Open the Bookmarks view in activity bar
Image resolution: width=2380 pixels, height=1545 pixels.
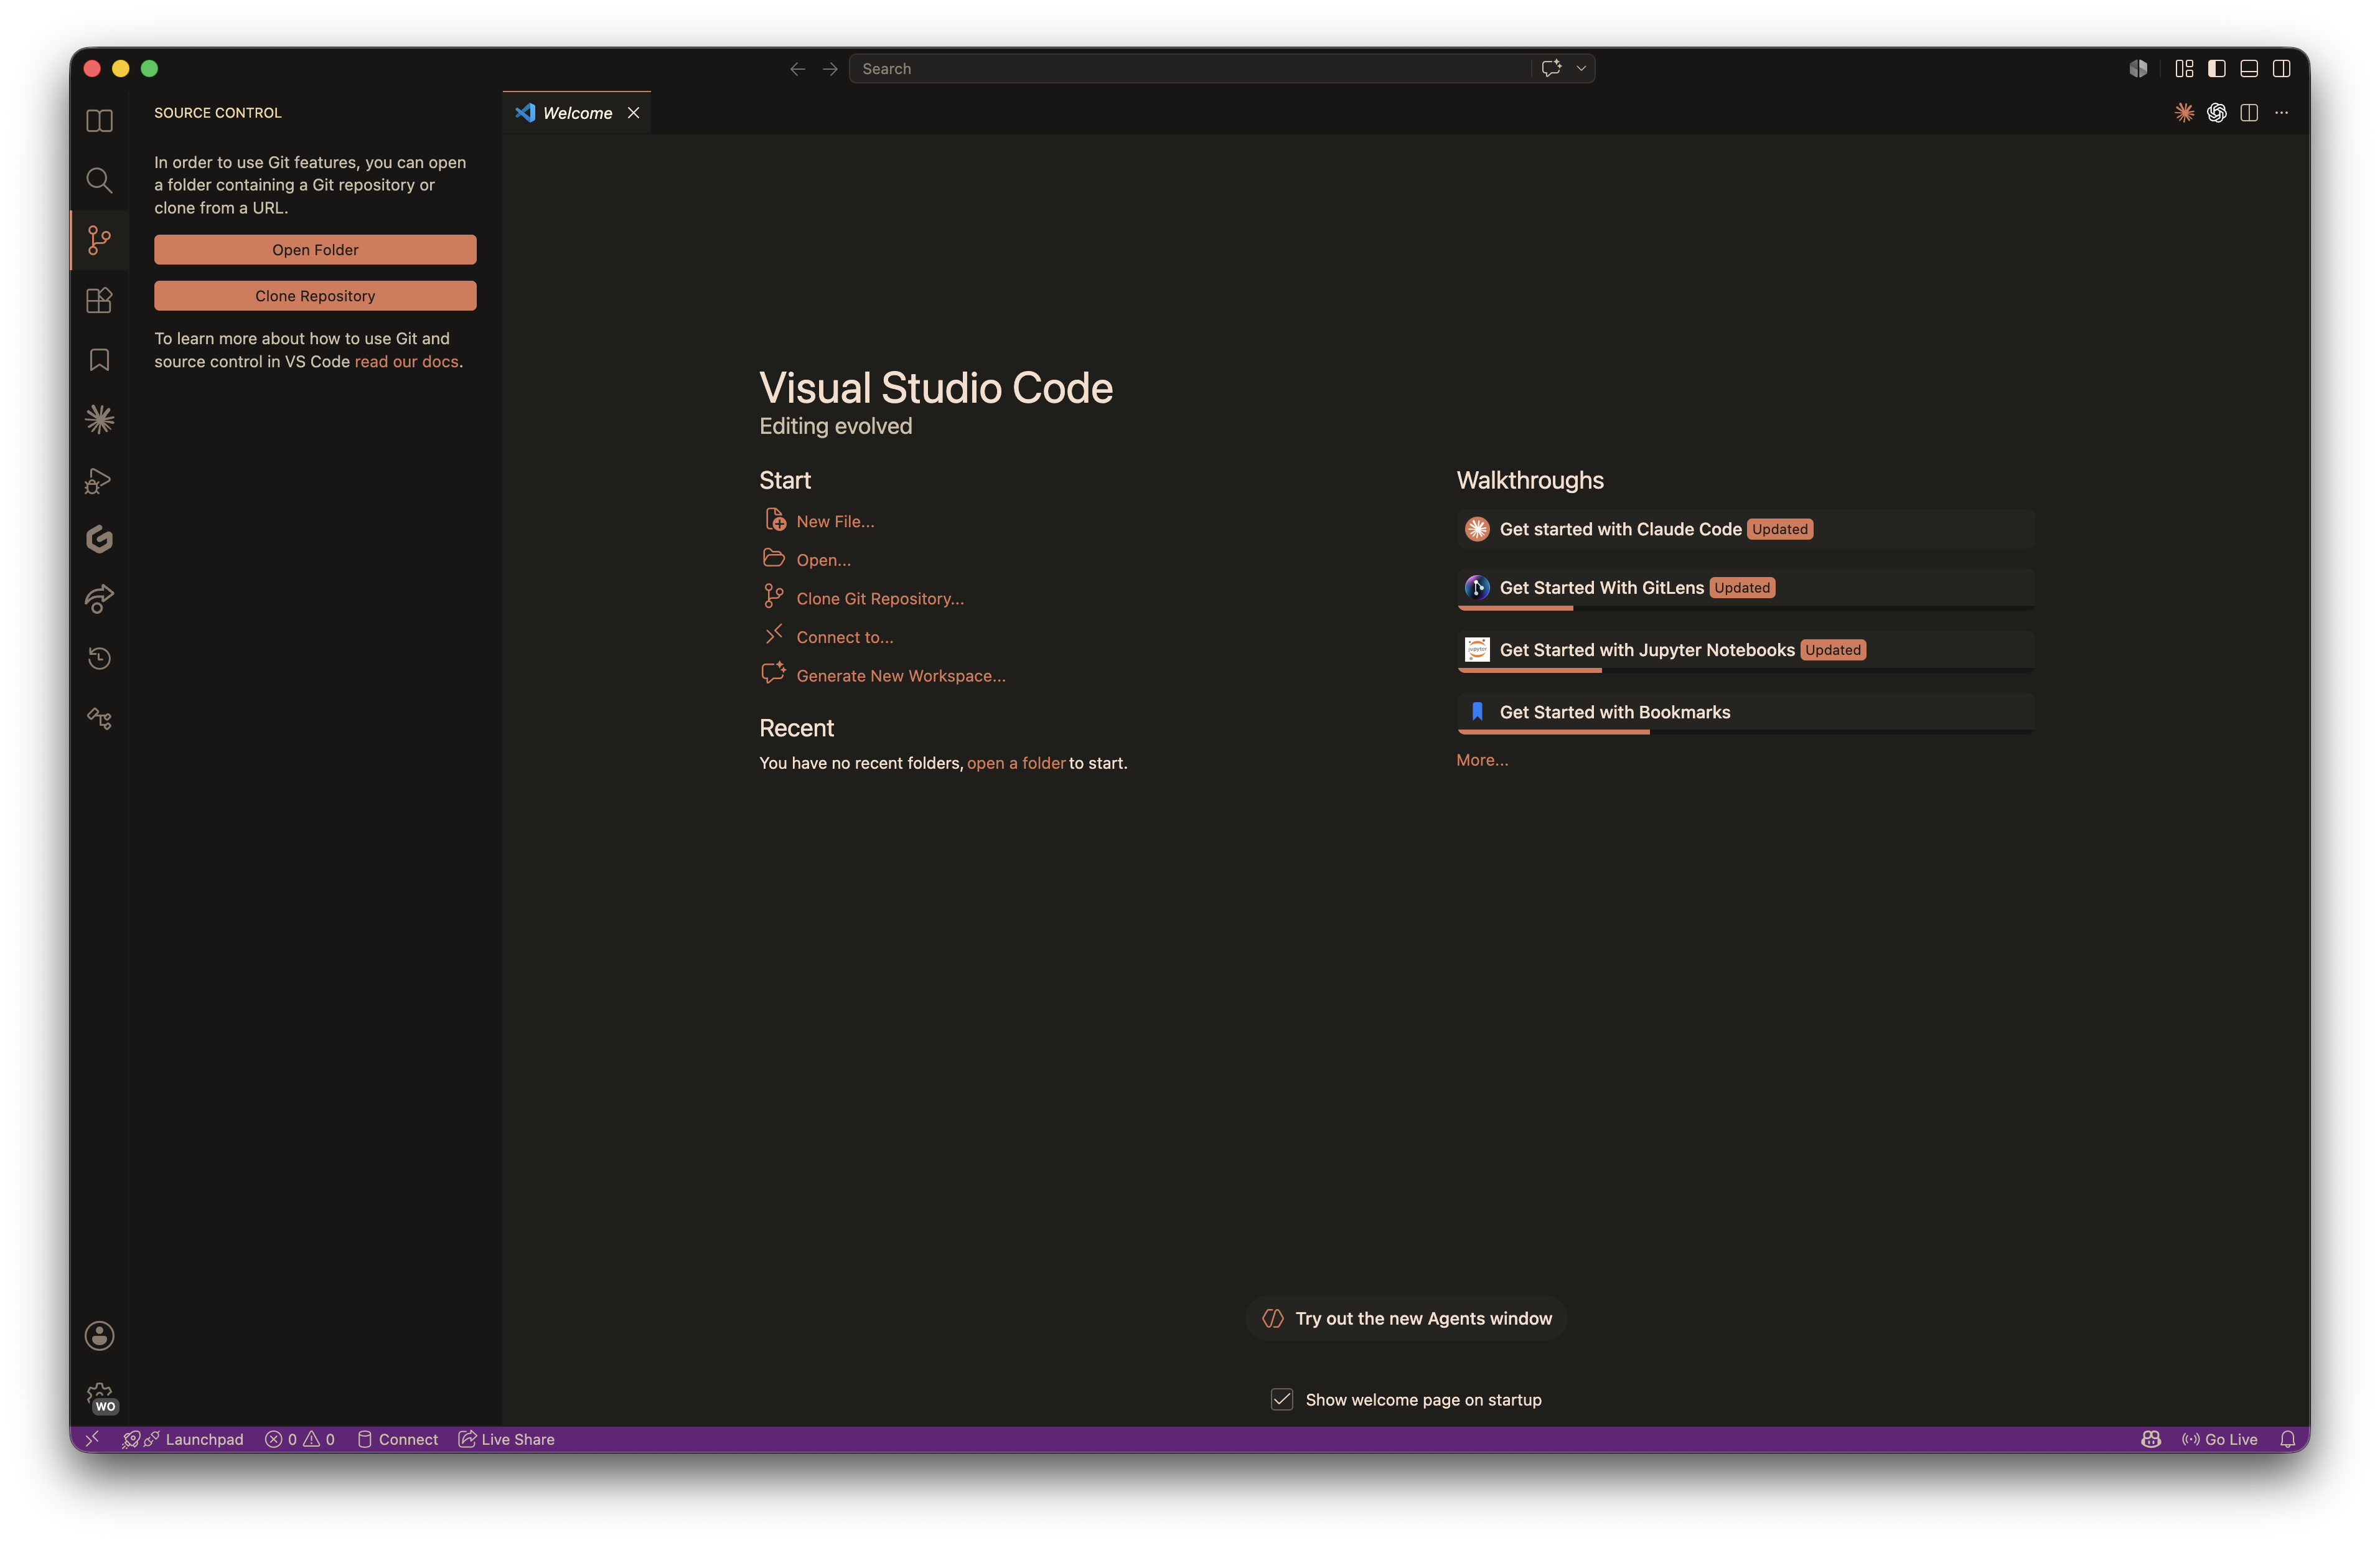pos(99,360)
